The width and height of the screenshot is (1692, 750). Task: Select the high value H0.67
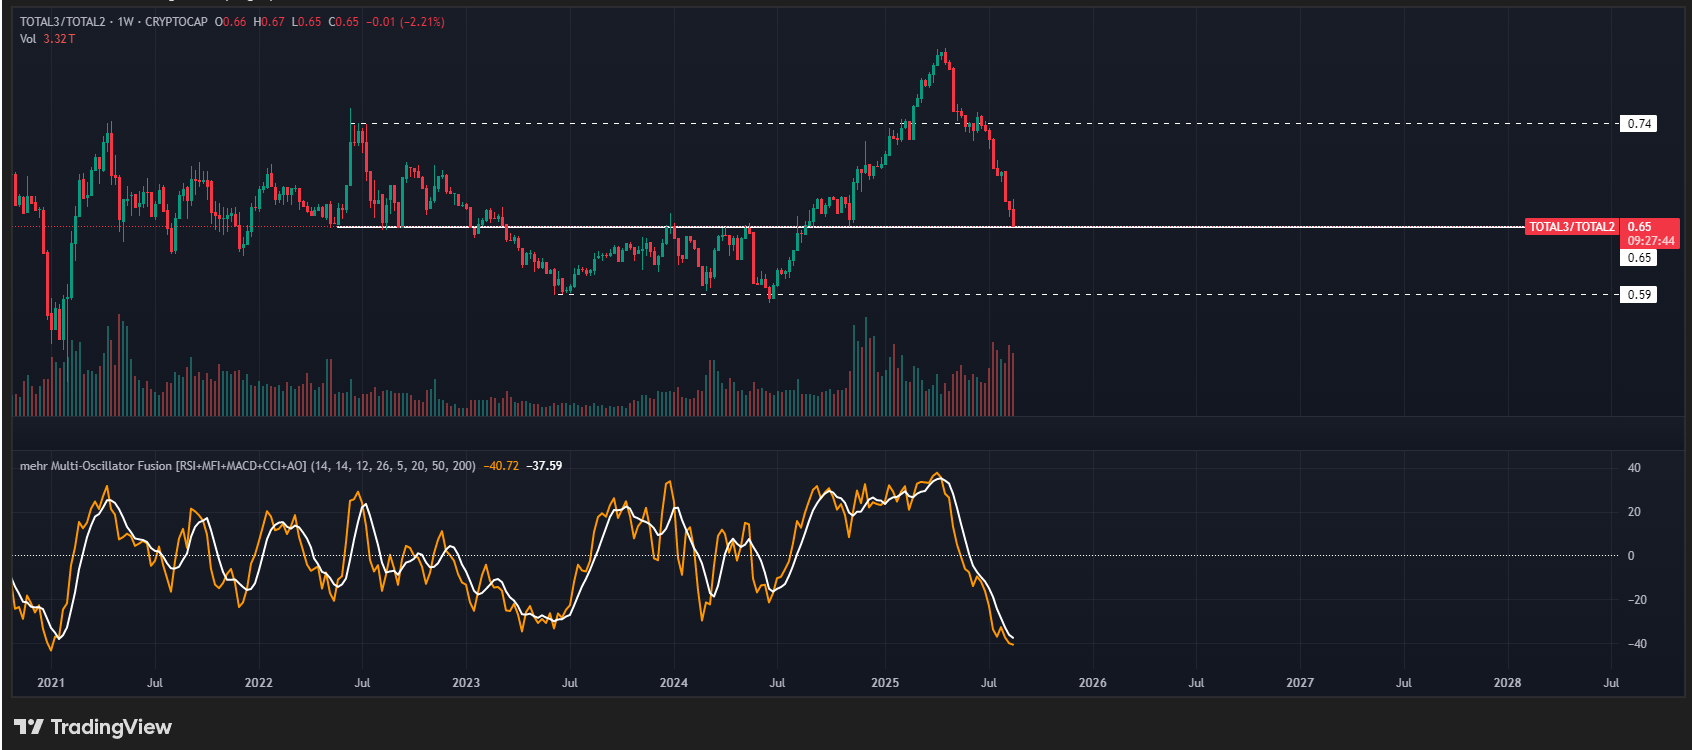point(269,22)
